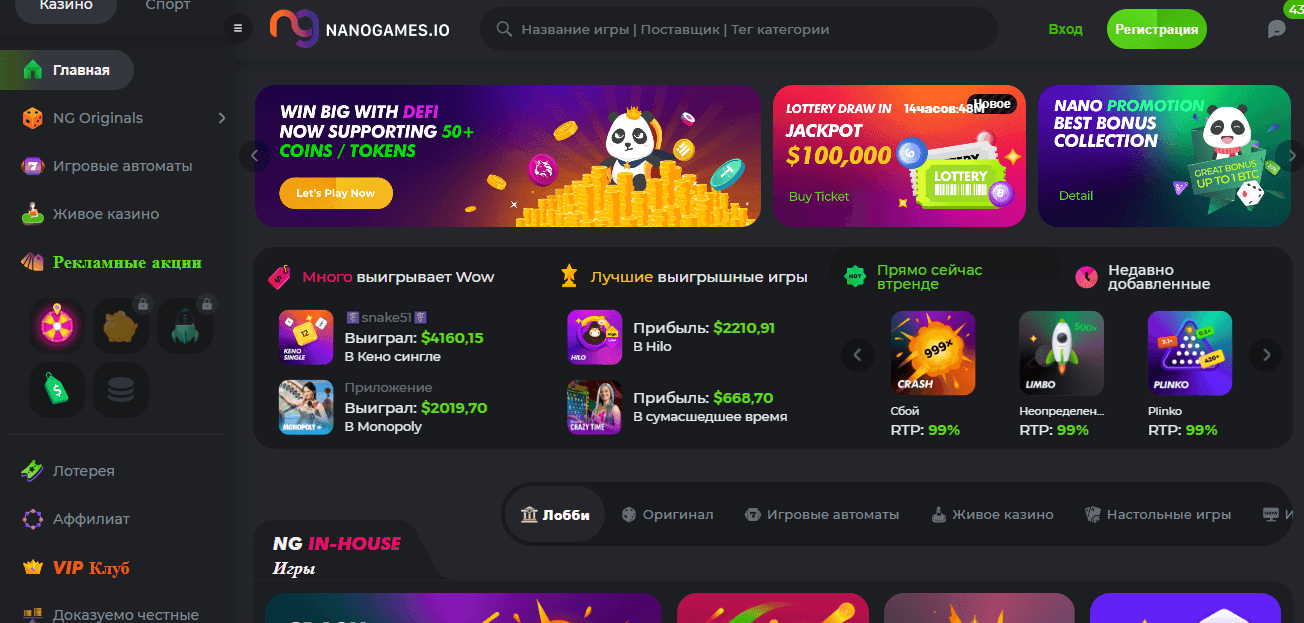Open the Живое казино tab

click(992, 514)
